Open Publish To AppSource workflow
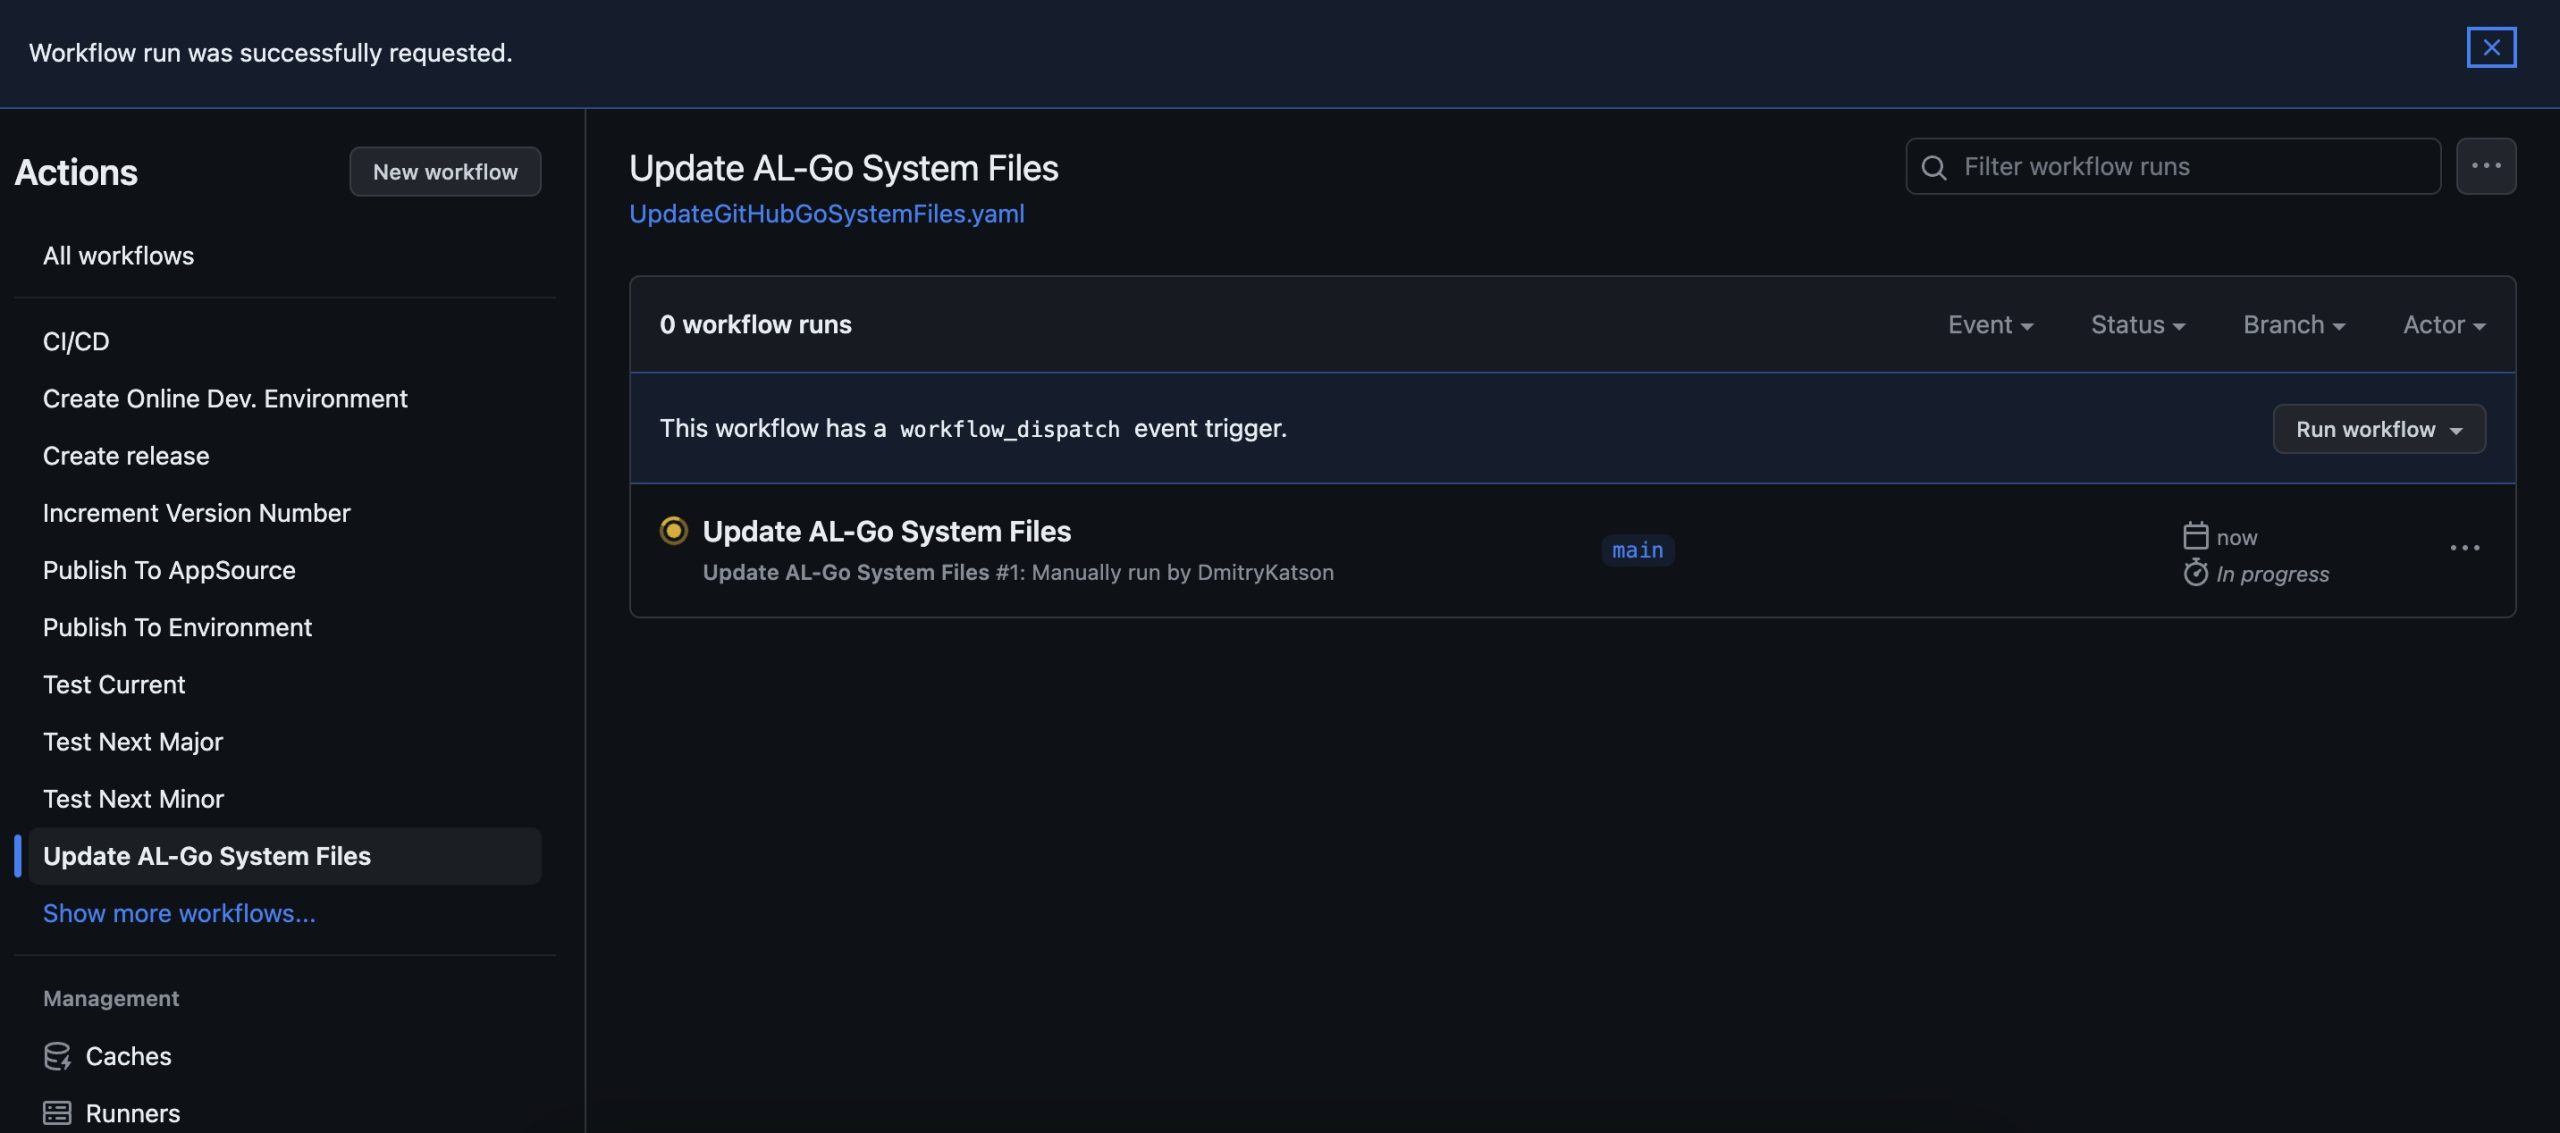The width and height of the screenshot is (2560, 1133). pos(169,570)
